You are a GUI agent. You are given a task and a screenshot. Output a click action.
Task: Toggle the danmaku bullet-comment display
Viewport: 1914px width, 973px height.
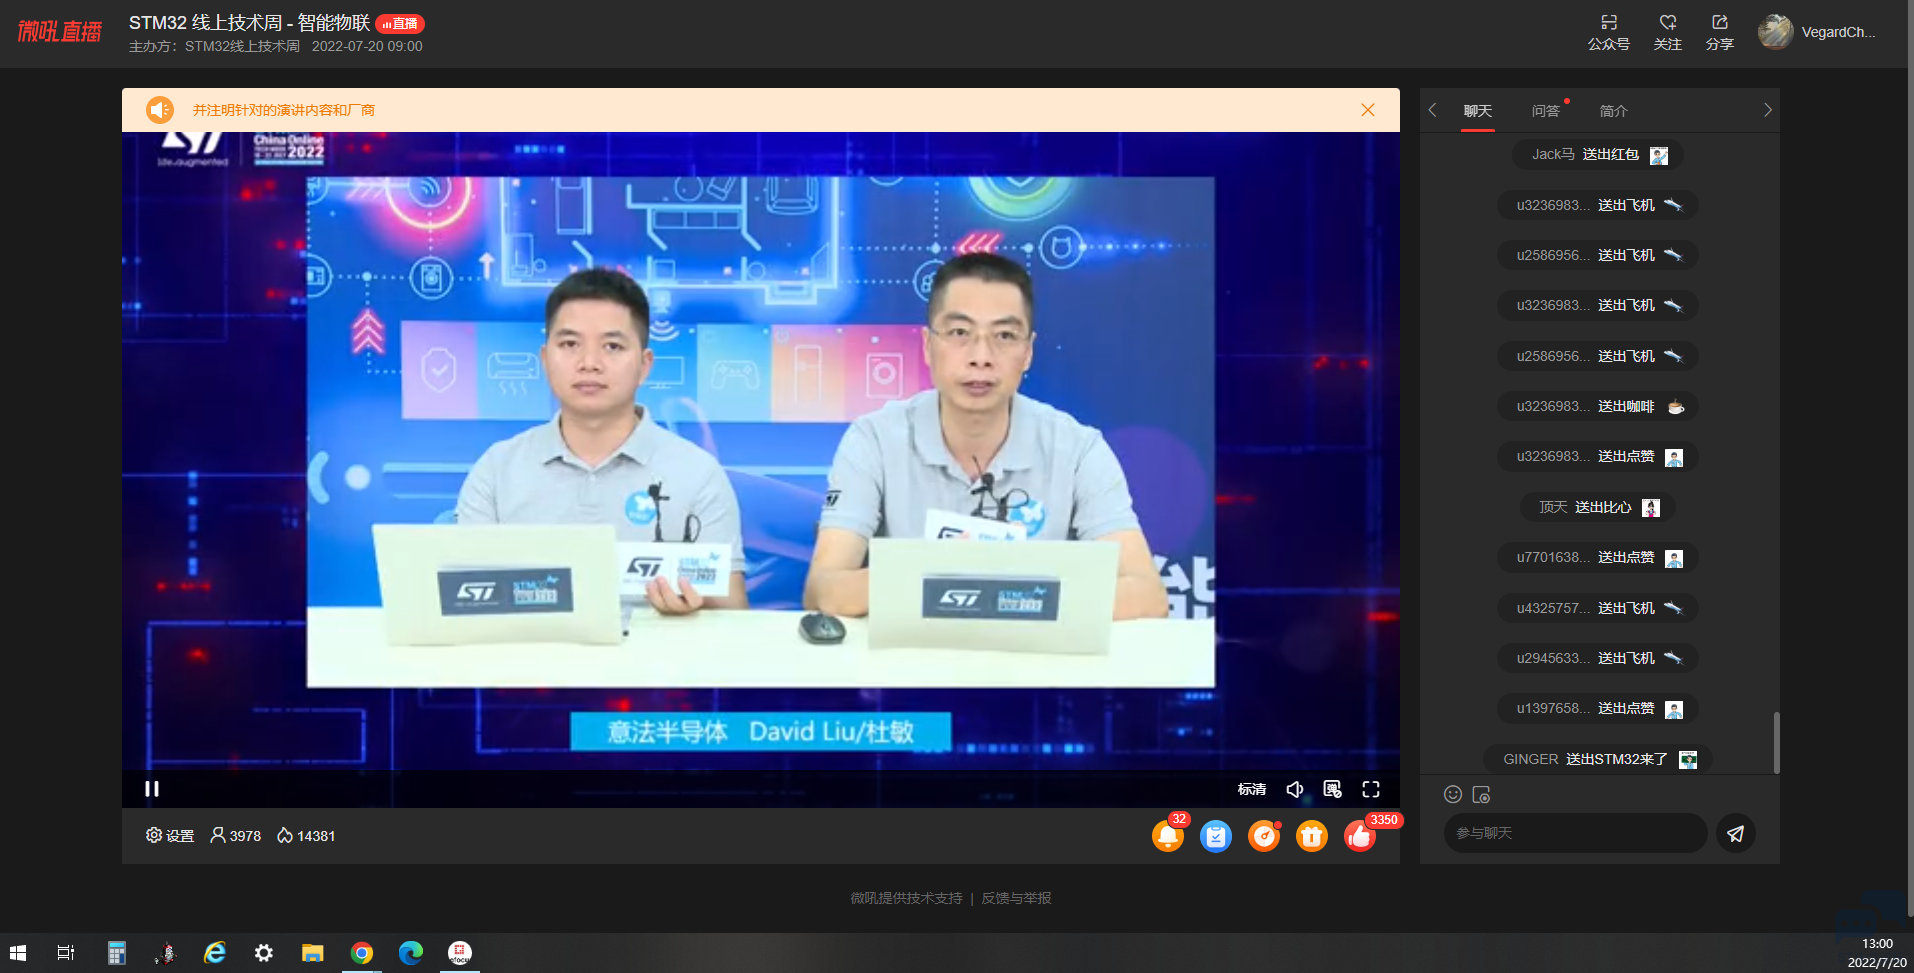[1332, 789]
